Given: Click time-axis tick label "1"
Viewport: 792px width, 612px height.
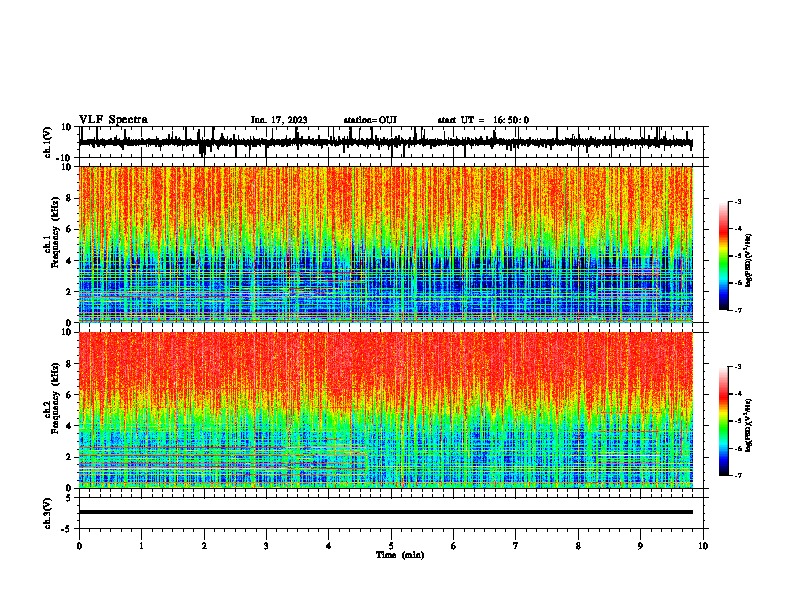Looking at the screenshot, I should point(142,546).
